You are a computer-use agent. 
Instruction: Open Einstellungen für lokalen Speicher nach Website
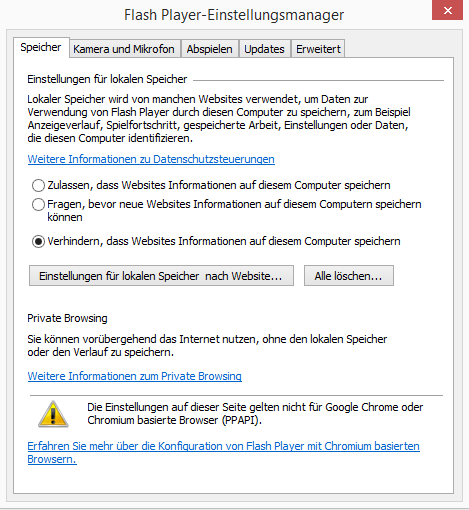point(161,276)
